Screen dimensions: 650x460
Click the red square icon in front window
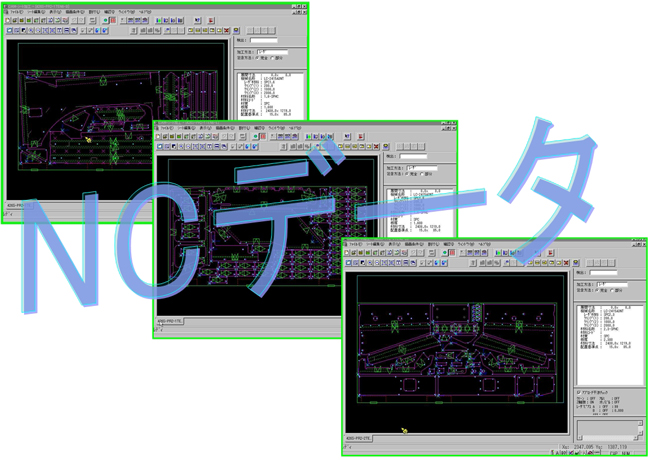pos(452,253)
